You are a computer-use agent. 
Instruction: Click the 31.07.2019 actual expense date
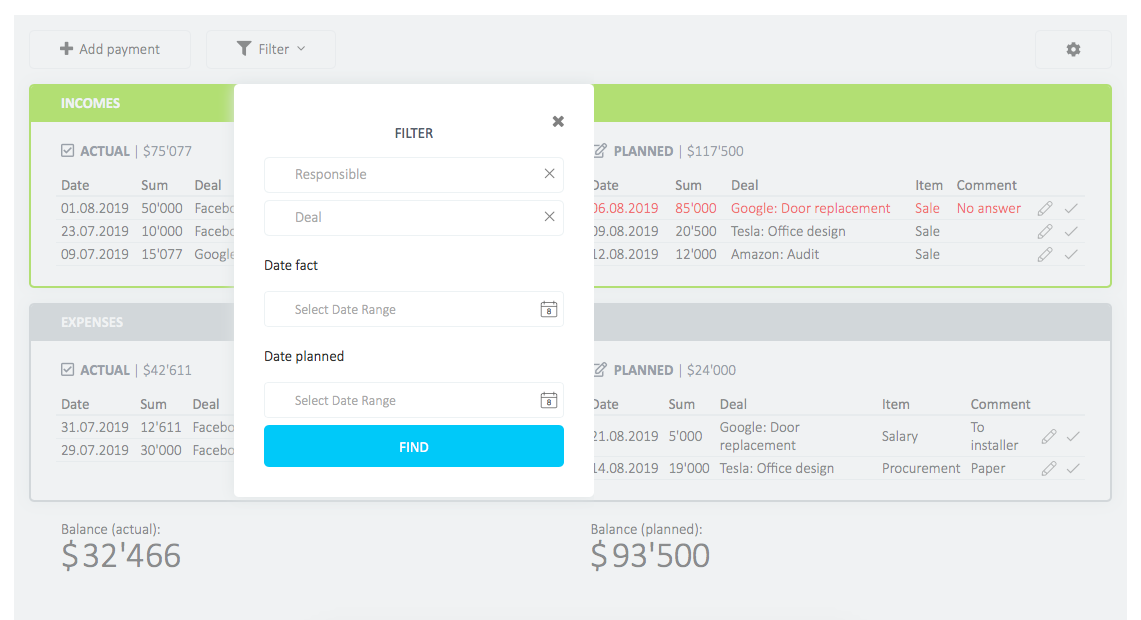click(95, 427)
